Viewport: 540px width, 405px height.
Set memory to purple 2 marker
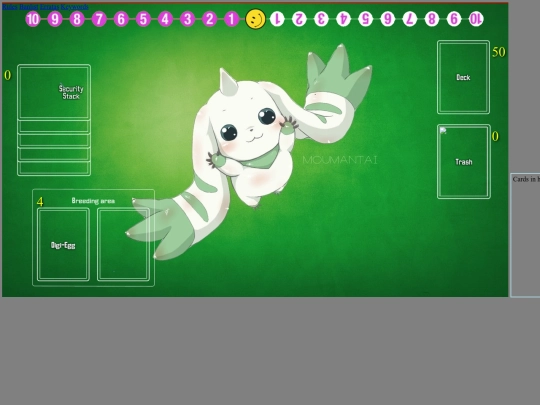[209, 19]
